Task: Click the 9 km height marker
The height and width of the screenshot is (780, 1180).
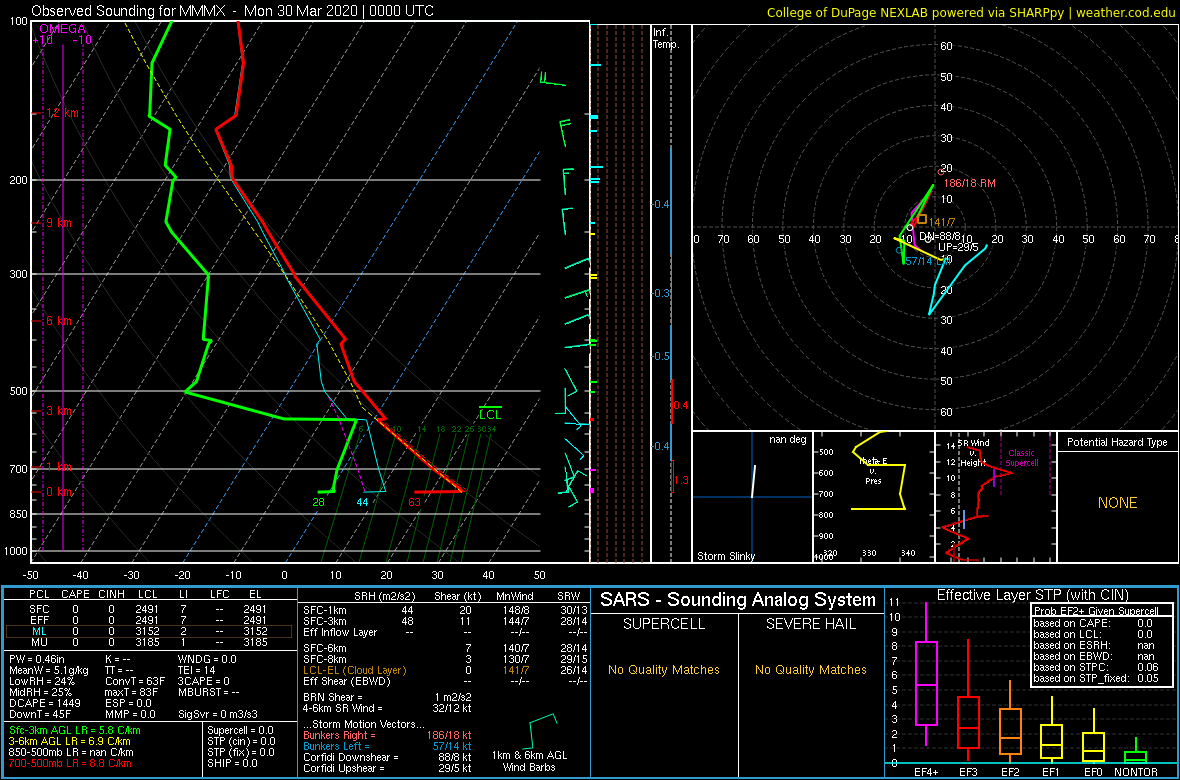Action: click(x=55, y=223)
